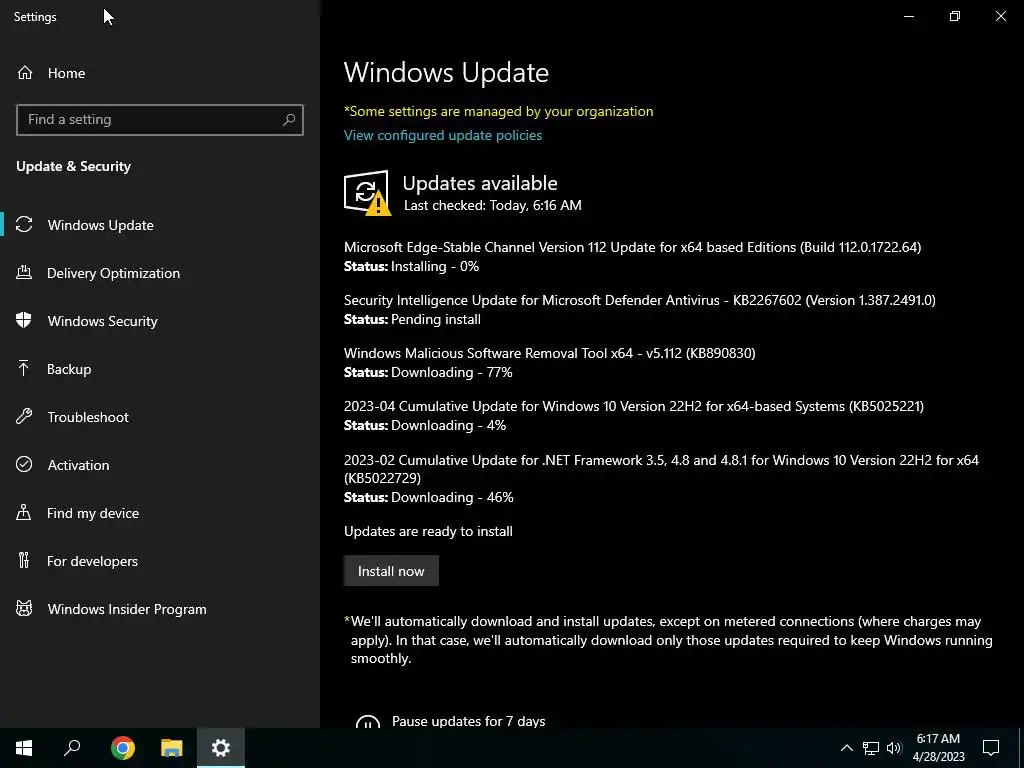1024x768 pixels.
Task: Click the metered connections footnote paragraph
Action: tap(668, 639)
